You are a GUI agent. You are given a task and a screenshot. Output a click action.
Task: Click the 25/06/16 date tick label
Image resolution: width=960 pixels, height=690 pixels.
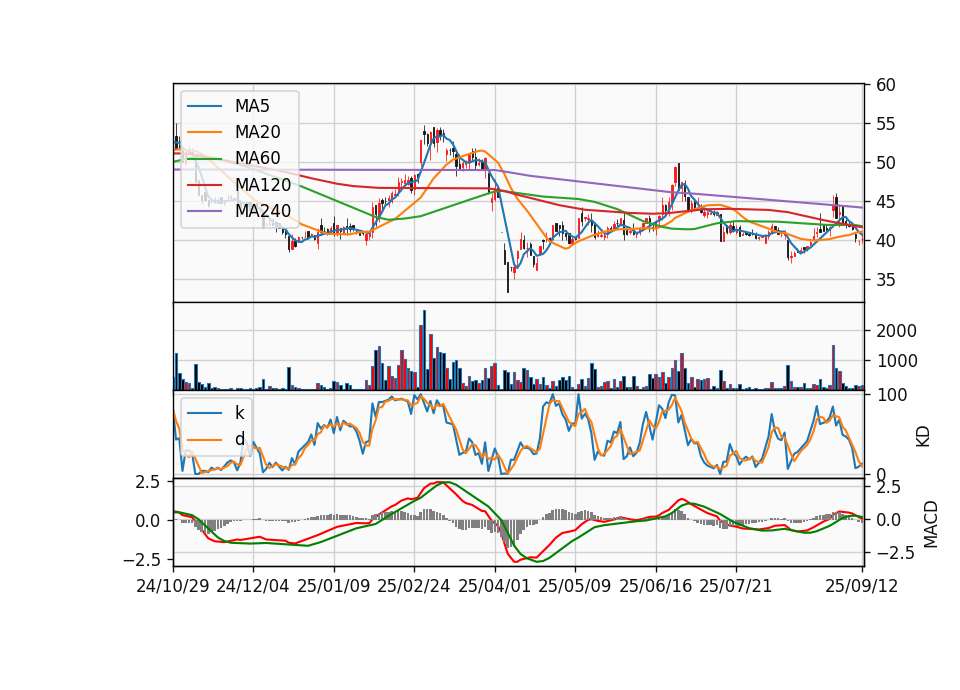(656, 586)
